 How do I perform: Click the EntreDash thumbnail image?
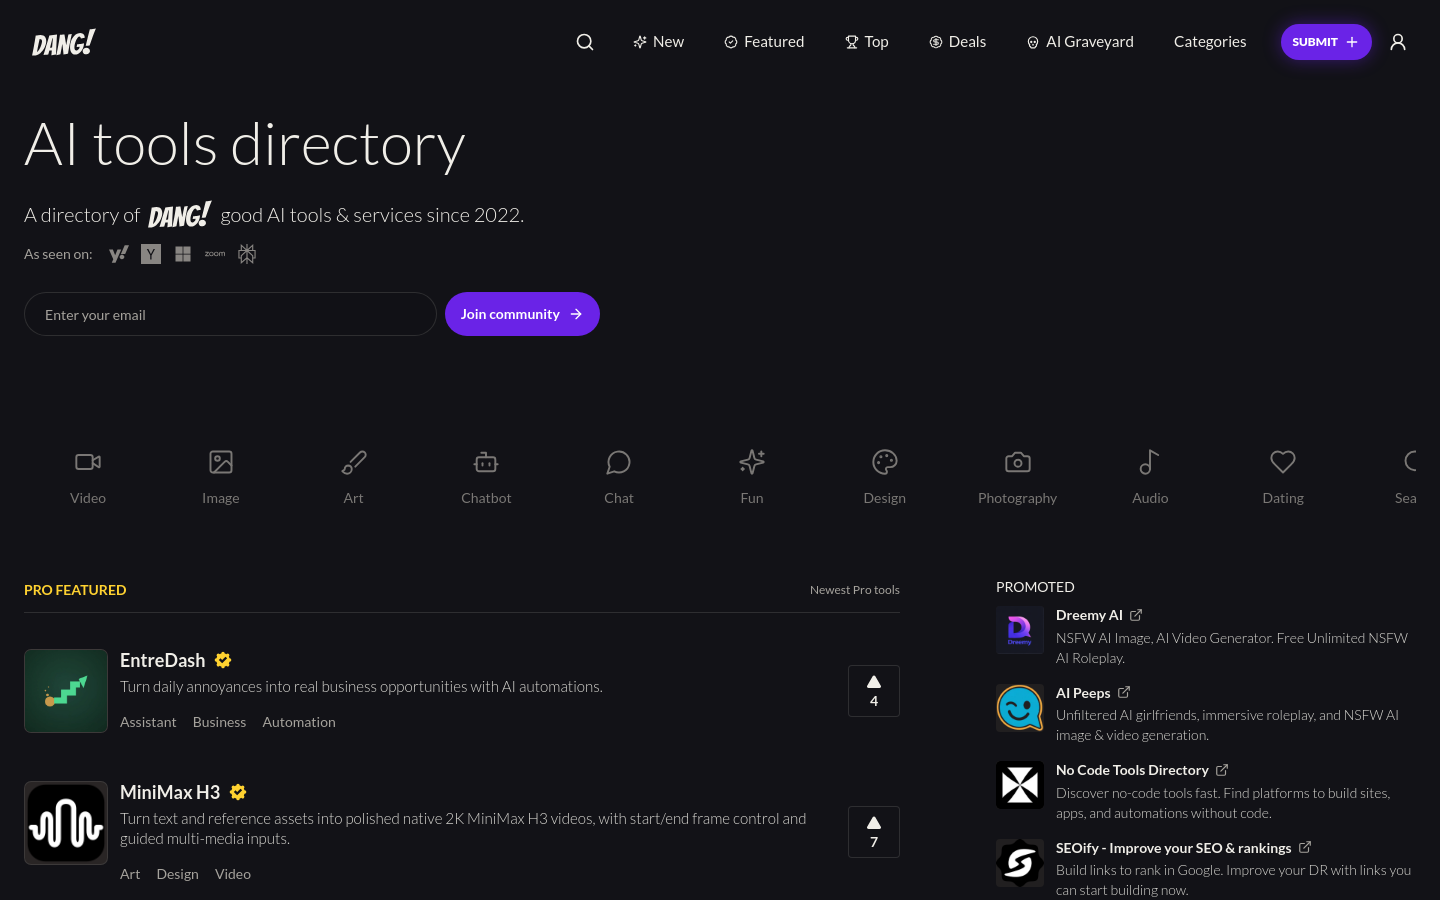tap(66, 691)
